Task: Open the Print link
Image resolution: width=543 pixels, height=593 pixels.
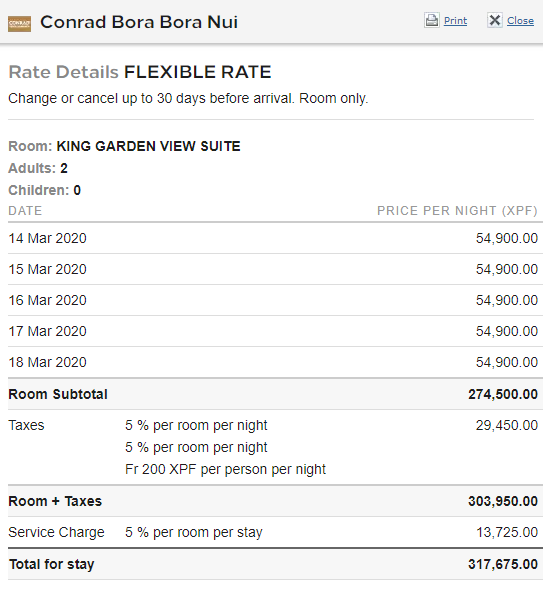Action: [455, 21]
